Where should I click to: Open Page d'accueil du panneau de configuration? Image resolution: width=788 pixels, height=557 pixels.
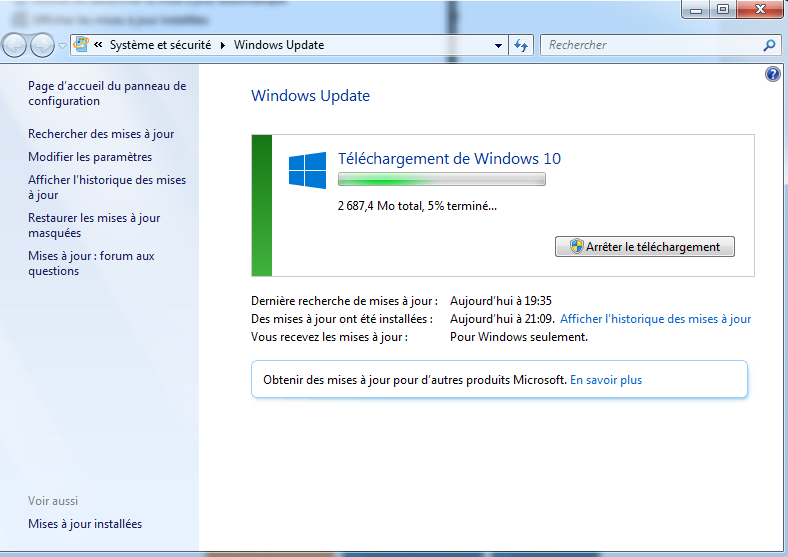pos(107,94)
